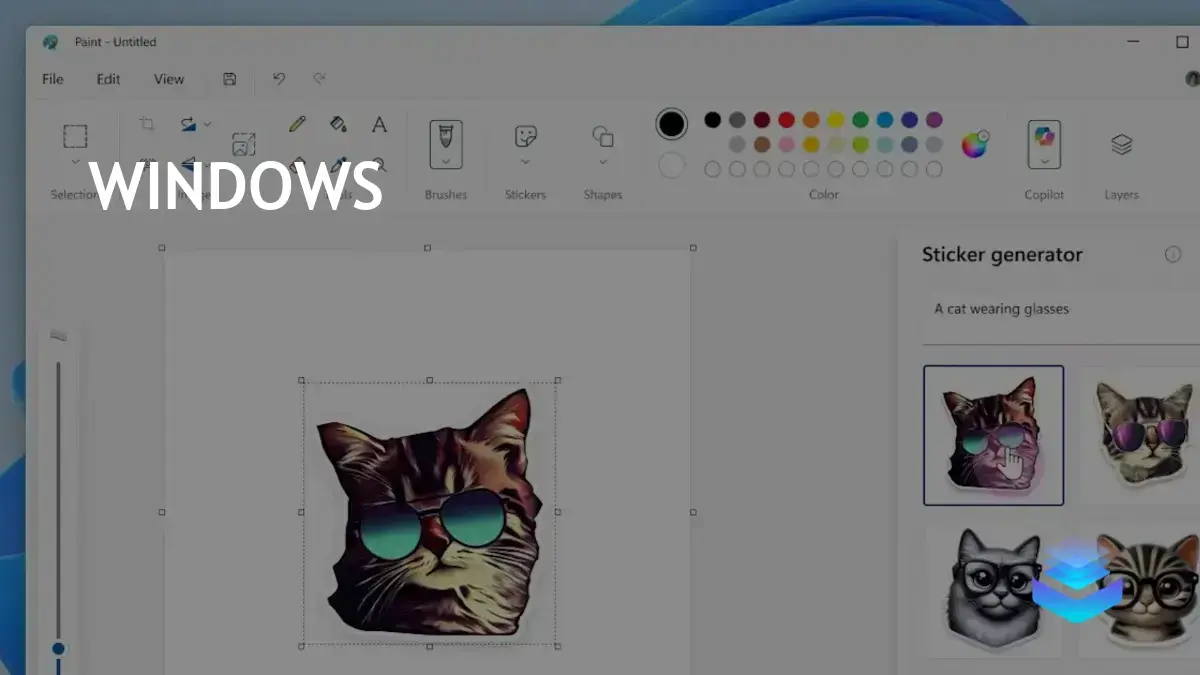Select the Pencil tool
The image size is (1200, 675).
[x=296, y=123]
